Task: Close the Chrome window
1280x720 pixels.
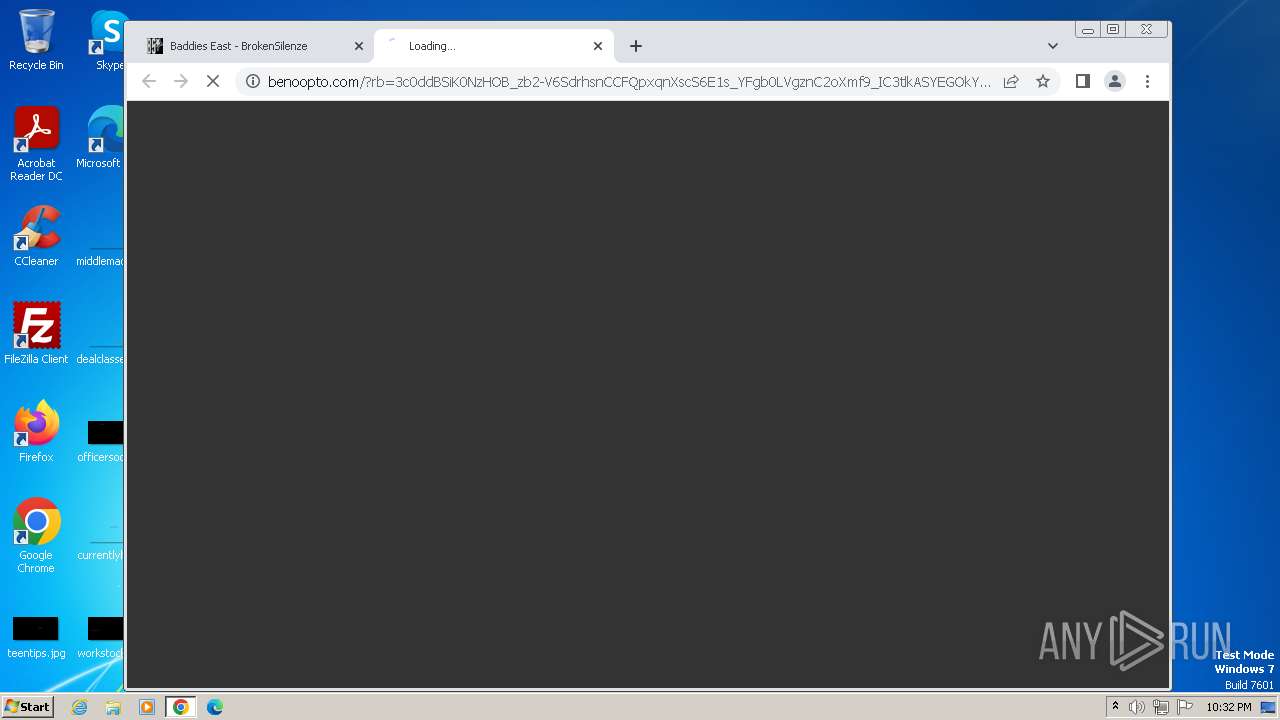Action: point(1147,30)
